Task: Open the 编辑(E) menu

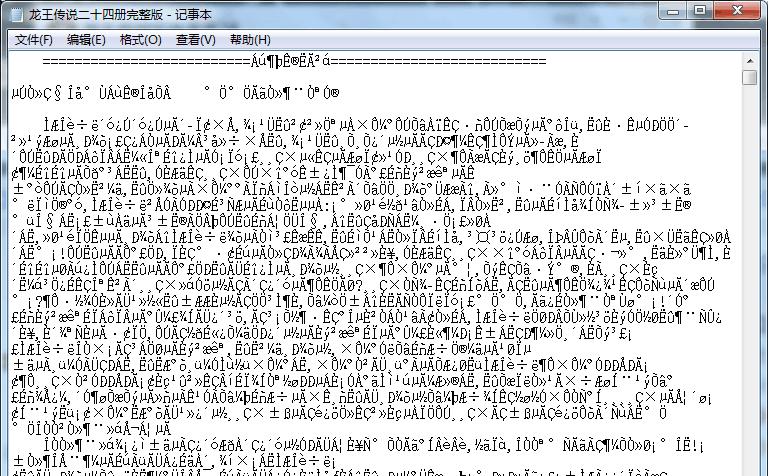Action: tap(86, 40)
